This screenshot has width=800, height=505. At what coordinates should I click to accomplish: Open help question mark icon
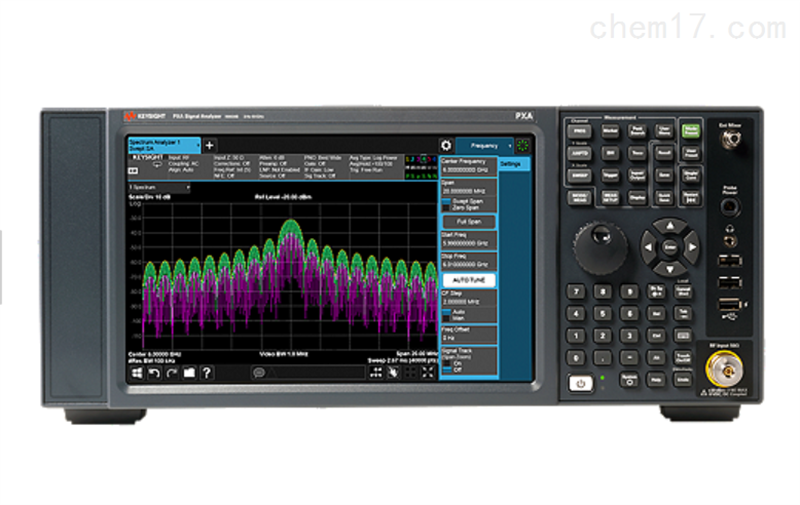[206, 372]
